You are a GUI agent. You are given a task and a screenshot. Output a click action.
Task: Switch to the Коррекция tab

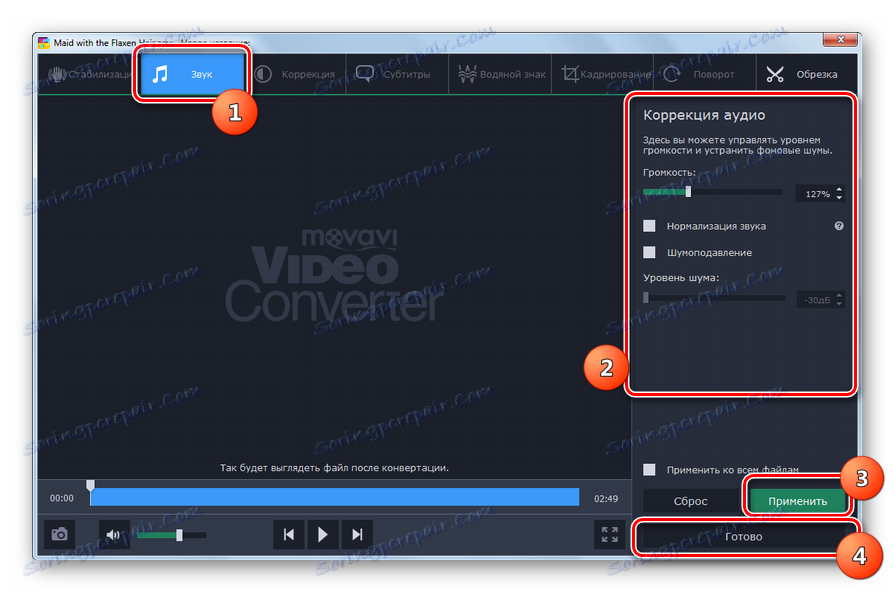pyautogui.click(x=295, y=74)
